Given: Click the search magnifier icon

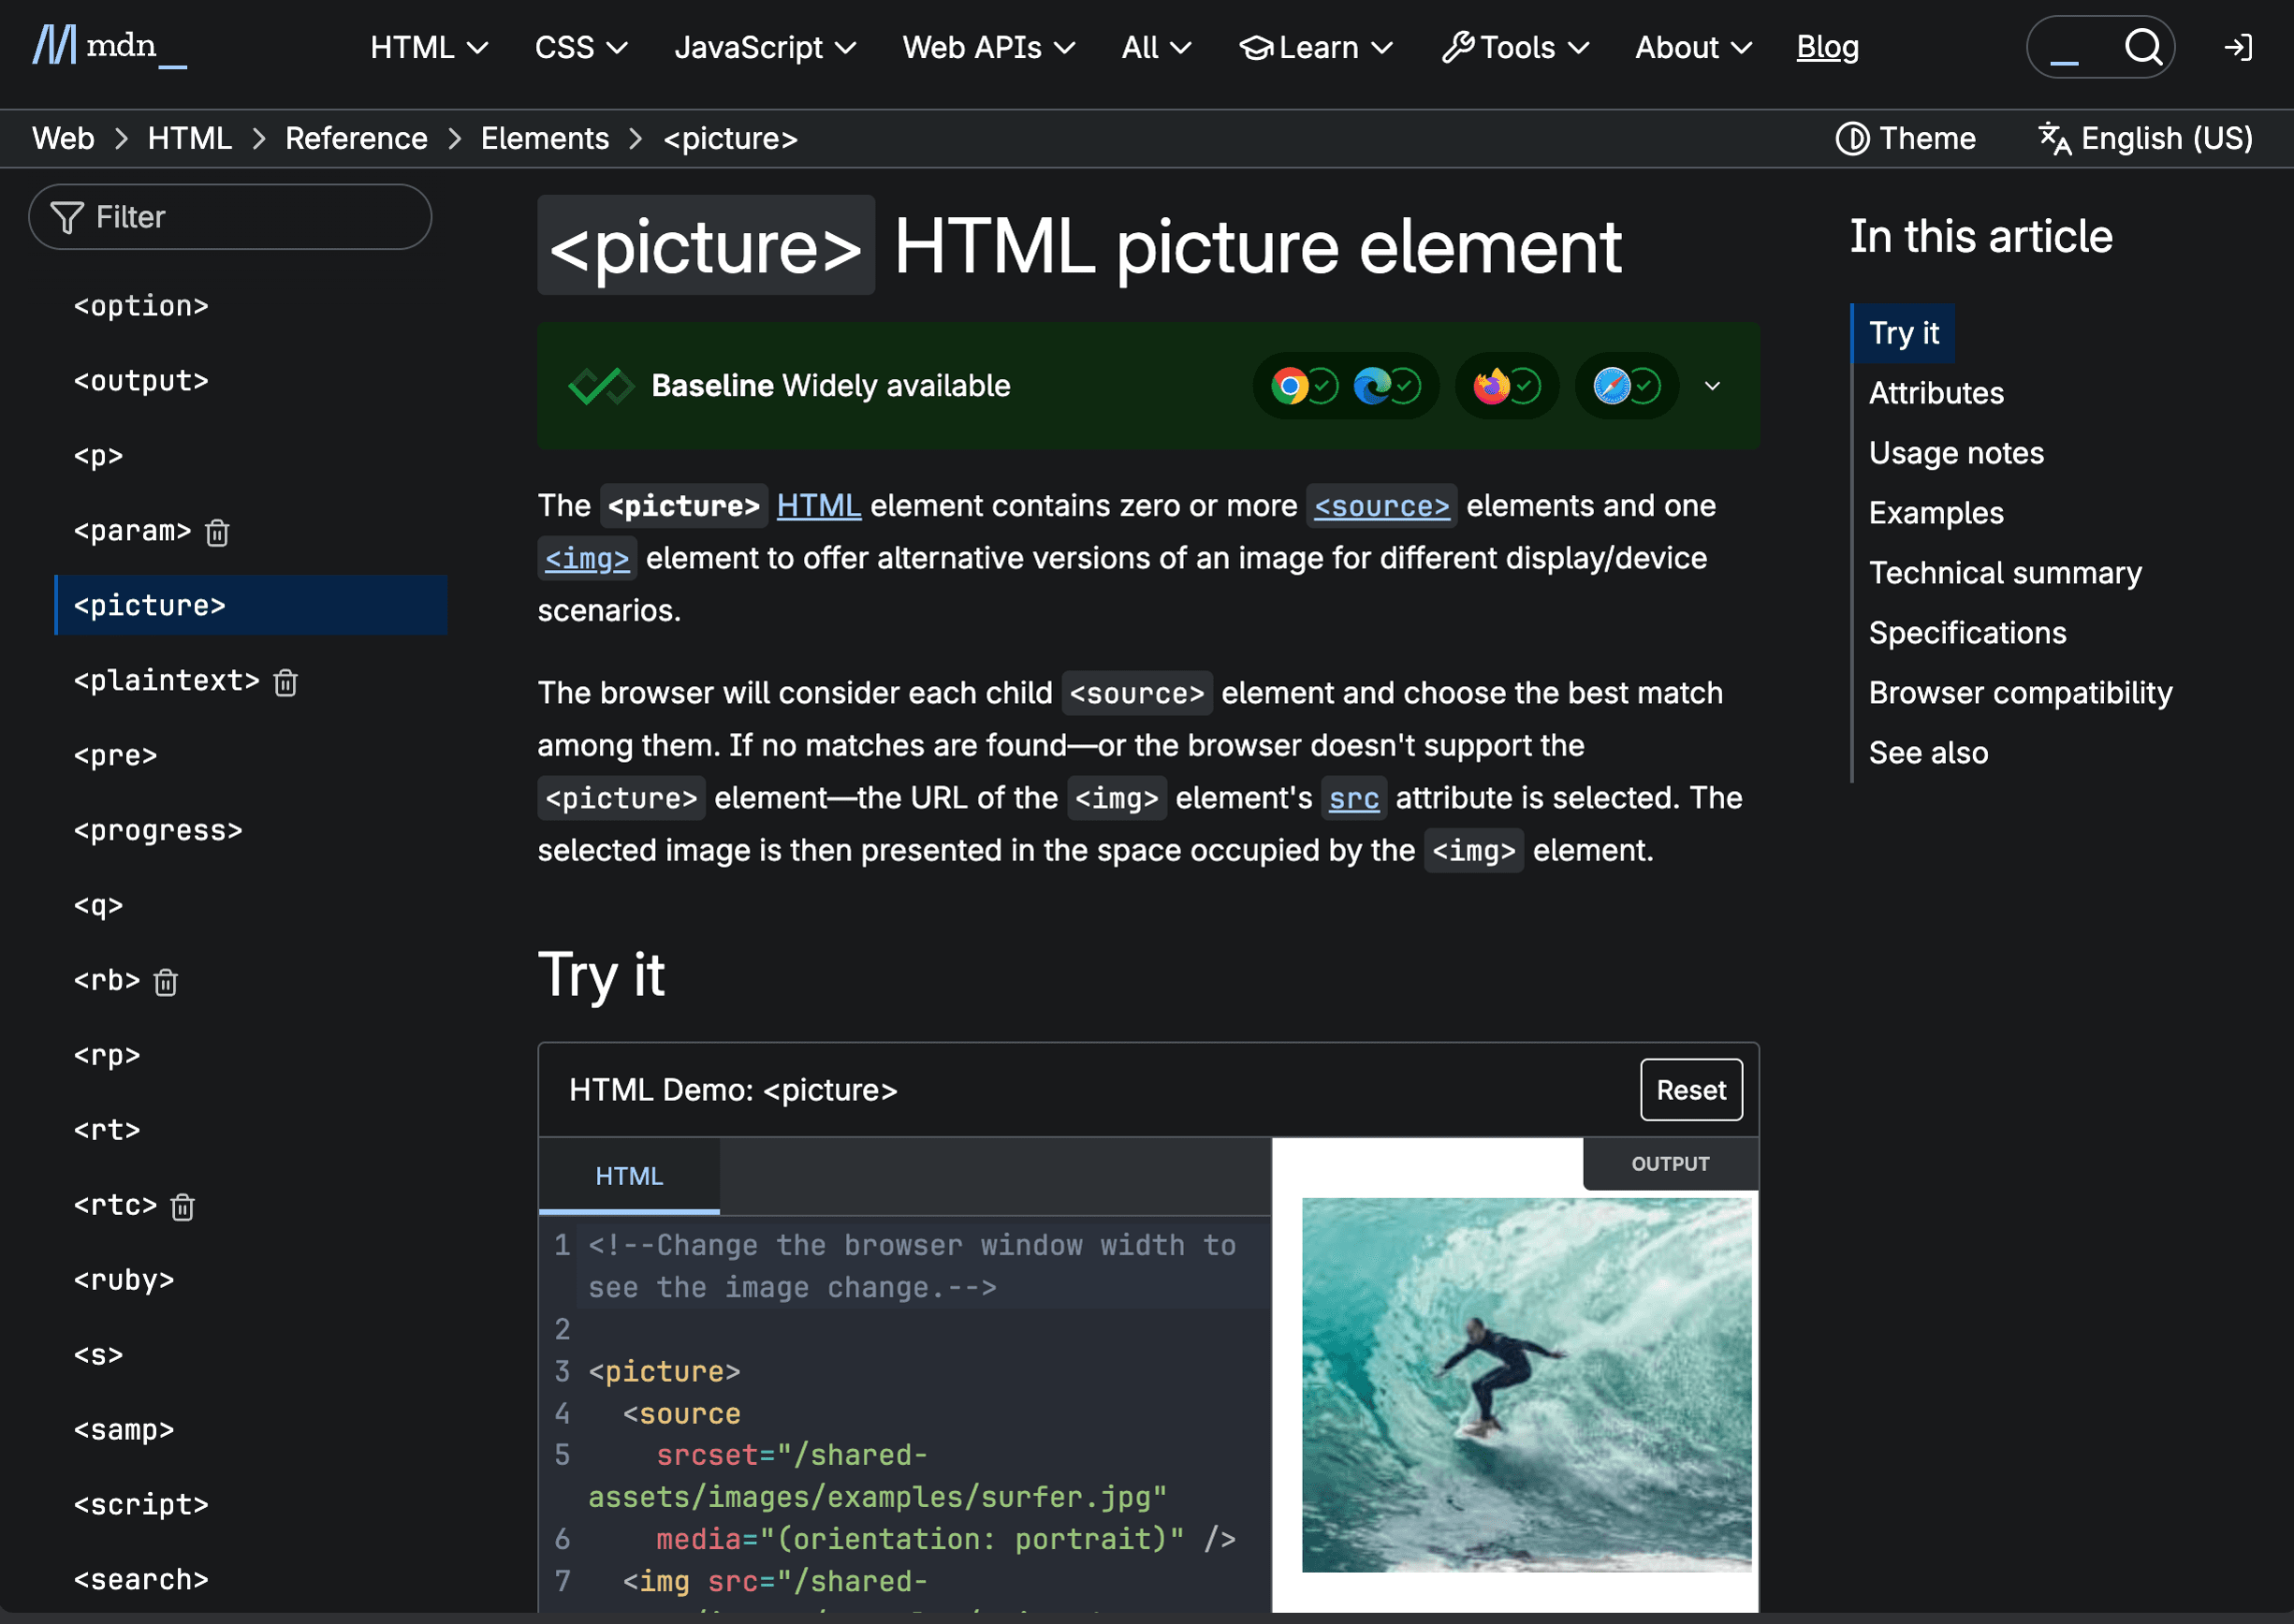Looking at the screenshot, I should tap(2142, 46).
